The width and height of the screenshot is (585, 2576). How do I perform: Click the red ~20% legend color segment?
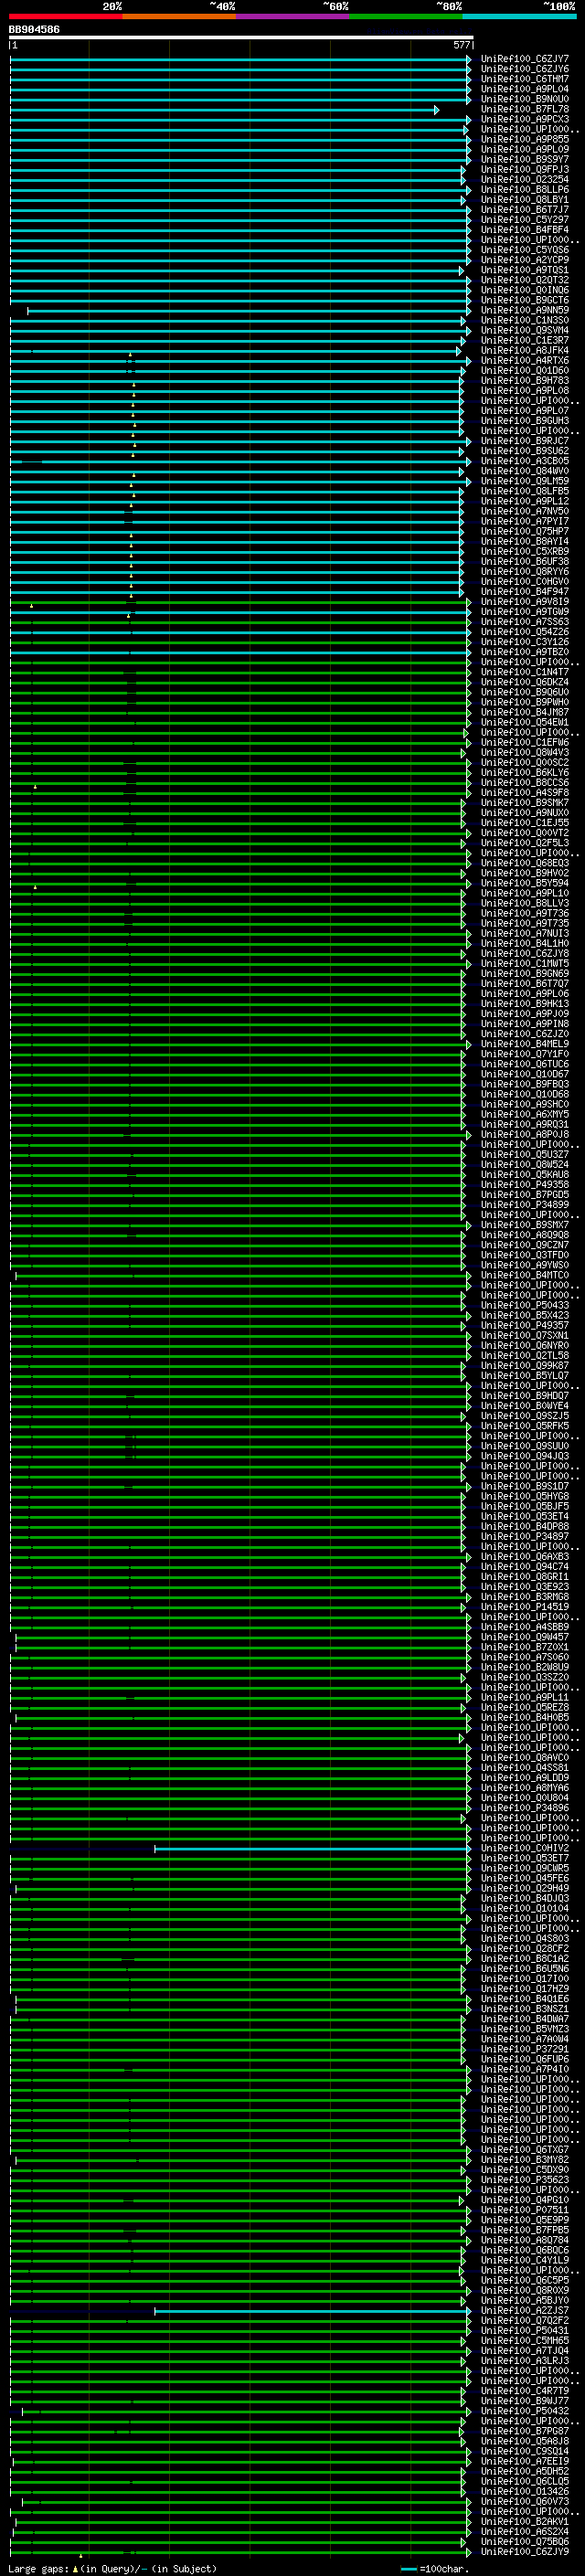pyautogui.click(x=65, y=16)
